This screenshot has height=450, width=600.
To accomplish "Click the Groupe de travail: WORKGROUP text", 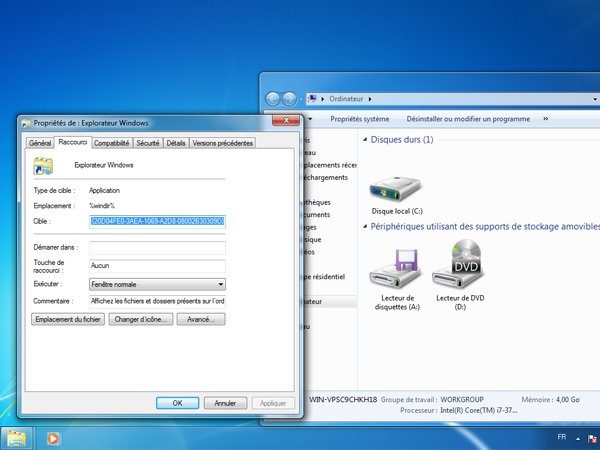I will pos(432,399).
